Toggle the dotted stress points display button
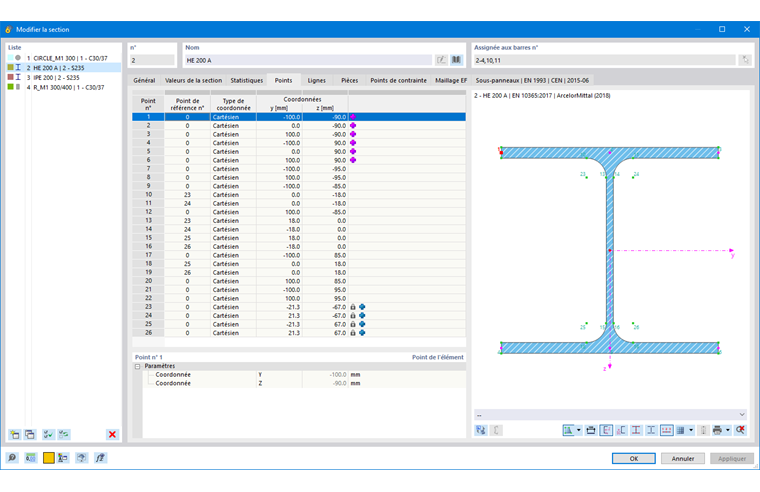760x492 pixels. (x=667, y=430)
